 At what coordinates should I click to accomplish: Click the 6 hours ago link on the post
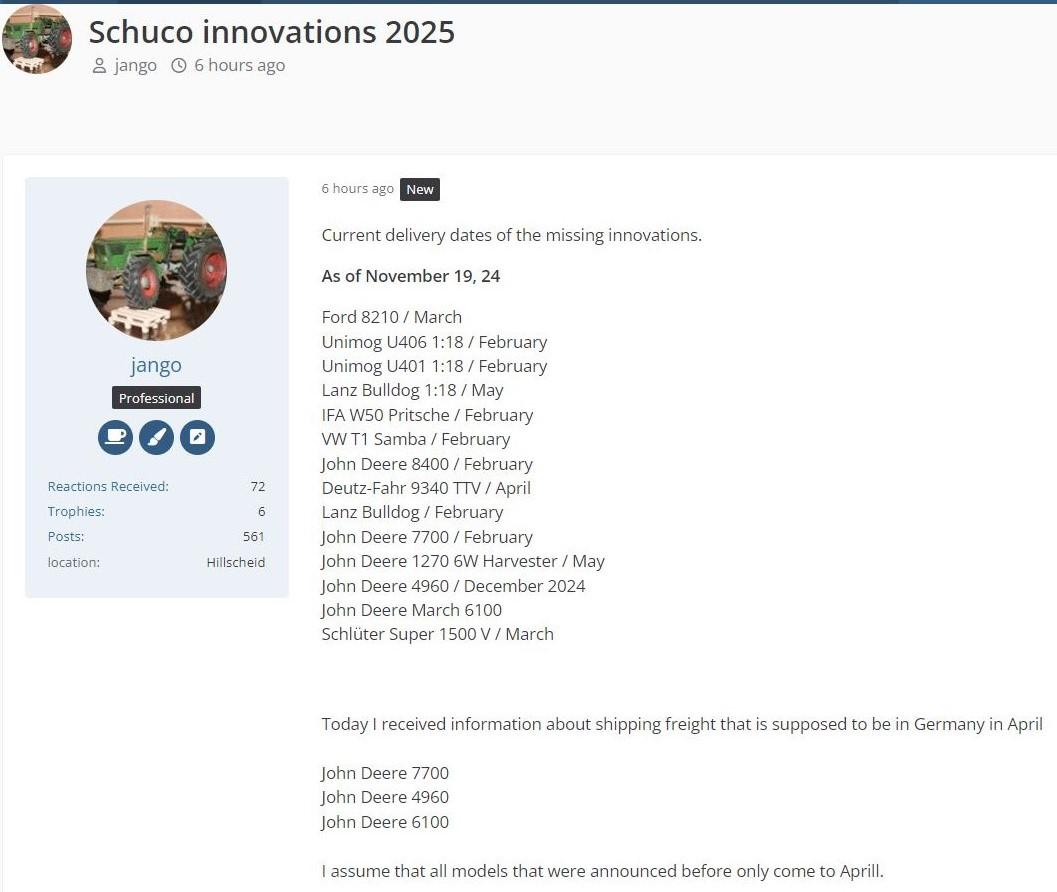pos(357,188)
